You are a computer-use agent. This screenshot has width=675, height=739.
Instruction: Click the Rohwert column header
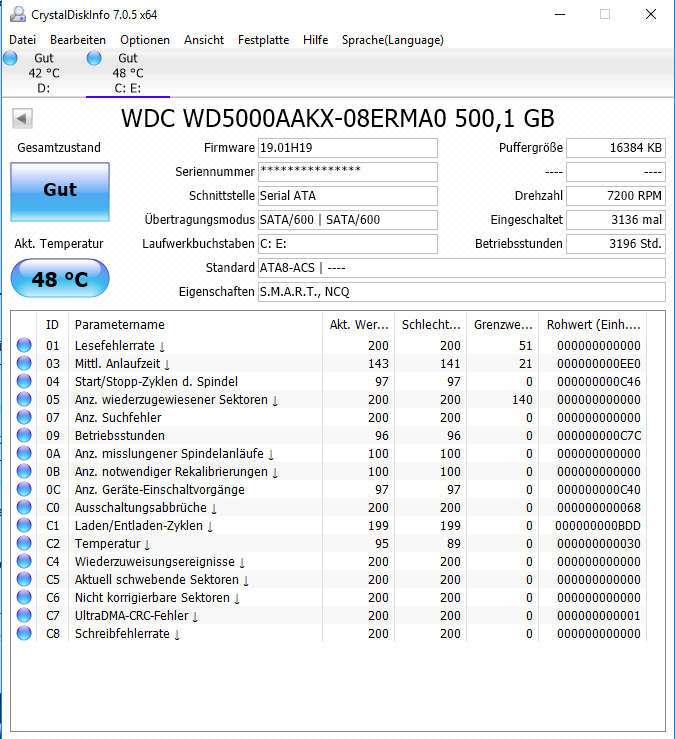(x=593, y=325)
